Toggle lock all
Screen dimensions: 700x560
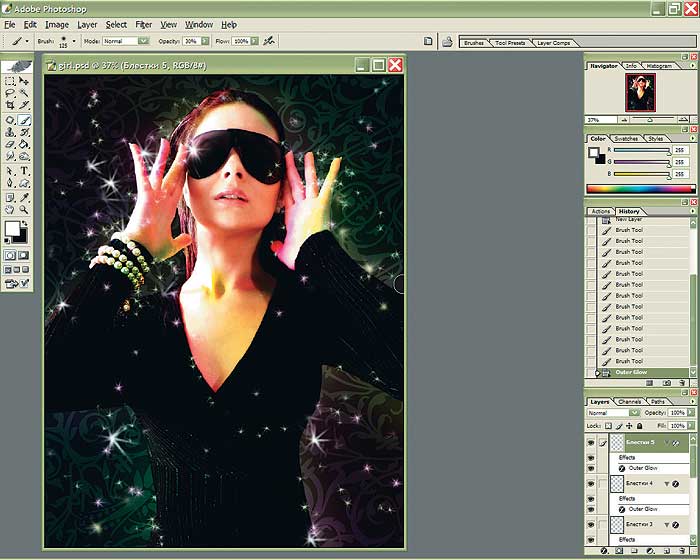(639, 426)
